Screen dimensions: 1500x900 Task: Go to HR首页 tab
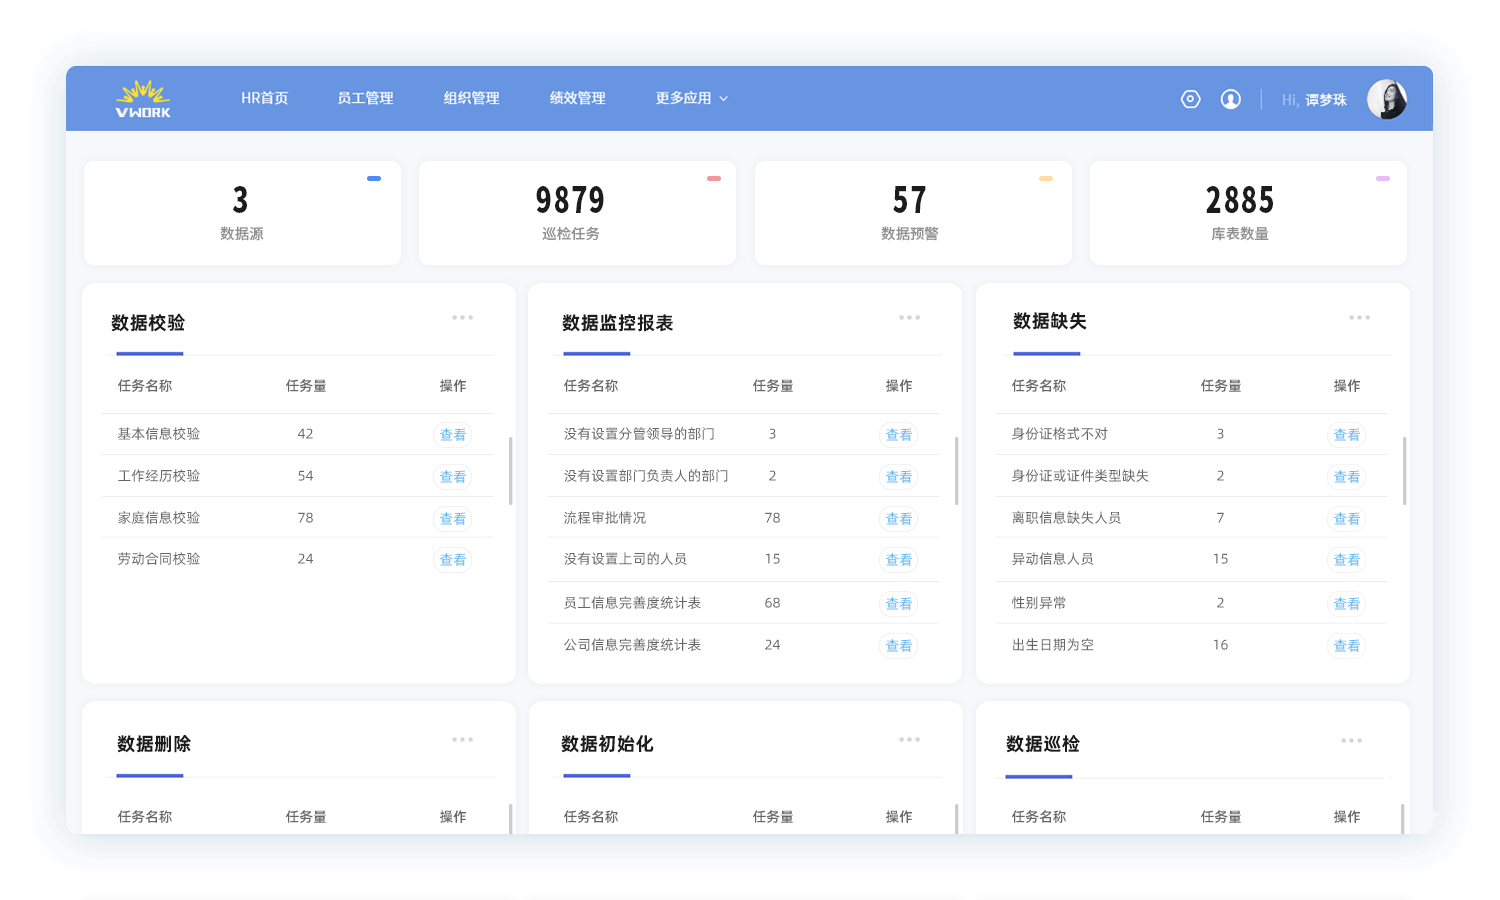[x=264, y=98]
